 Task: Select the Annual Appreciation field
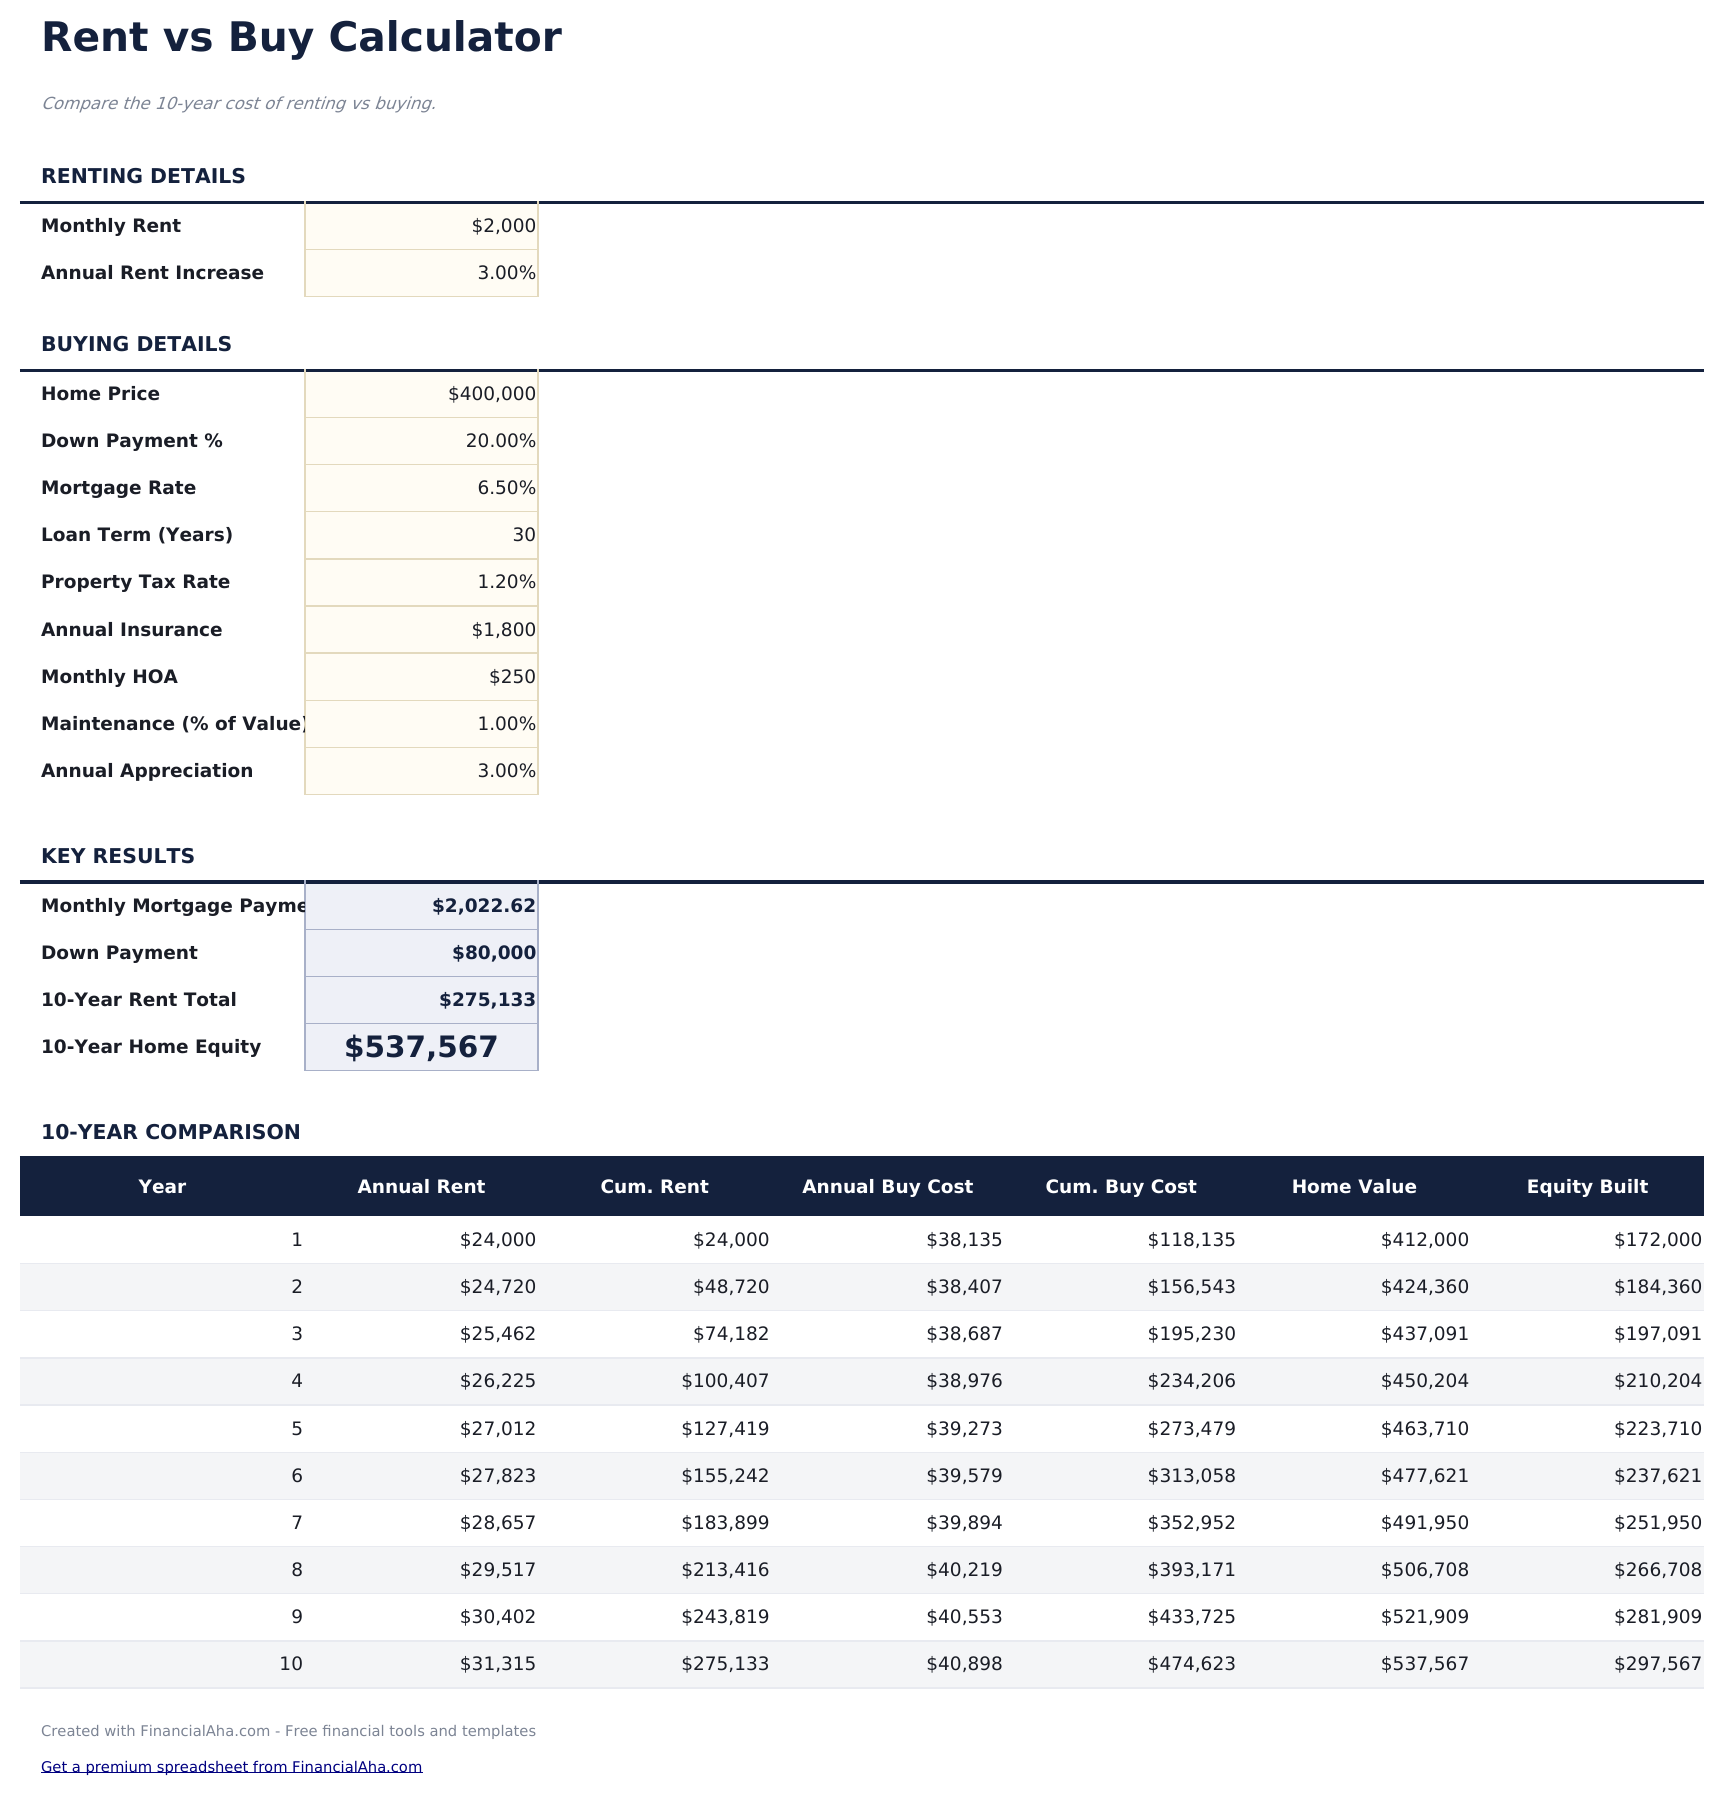421,771
